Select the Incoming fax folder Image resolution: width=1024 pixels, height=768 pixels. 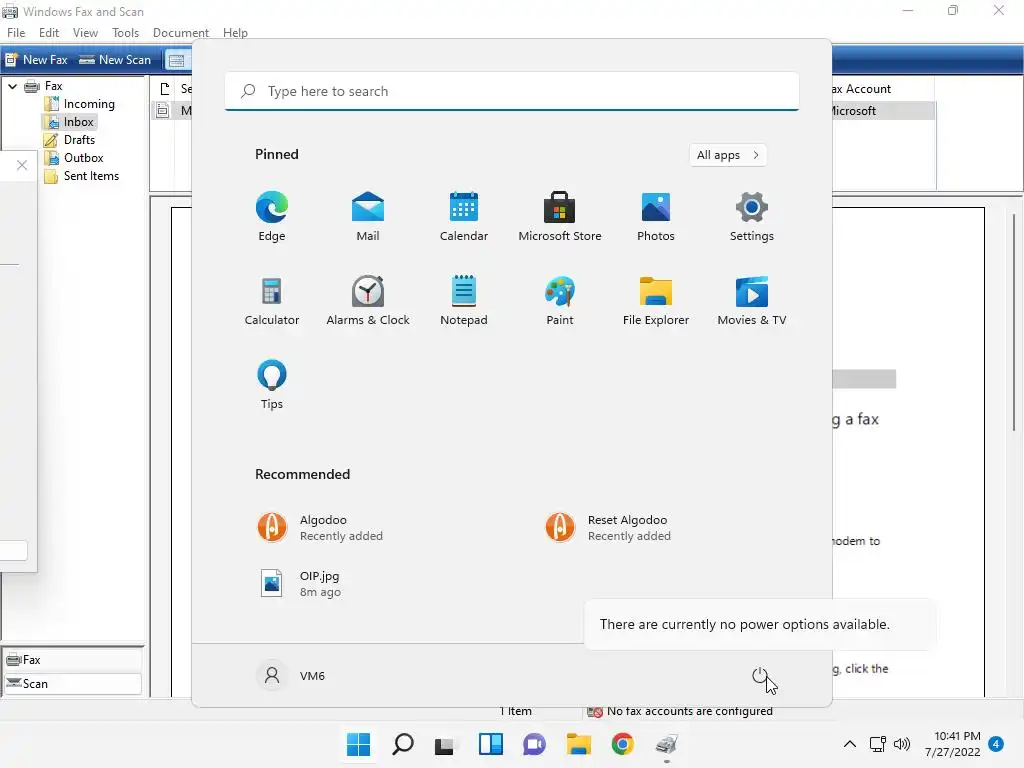point(80,104)
